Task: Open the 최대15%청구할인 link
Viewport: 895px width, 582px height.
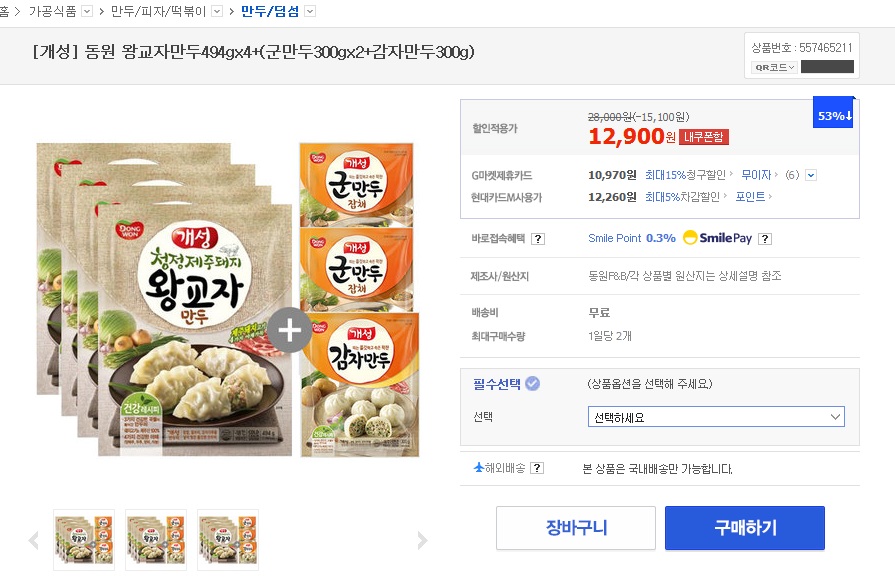Action: pos(686,175)
